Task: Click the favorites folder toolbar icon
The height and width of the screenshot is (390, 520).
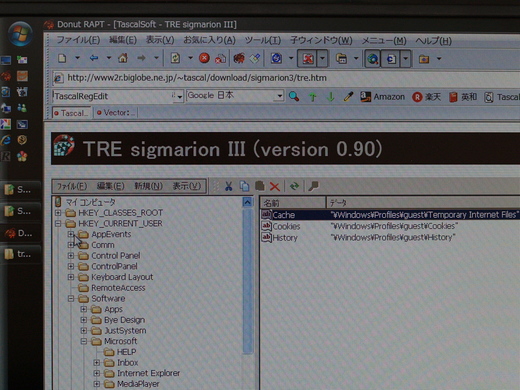Action: click(424, 59)
